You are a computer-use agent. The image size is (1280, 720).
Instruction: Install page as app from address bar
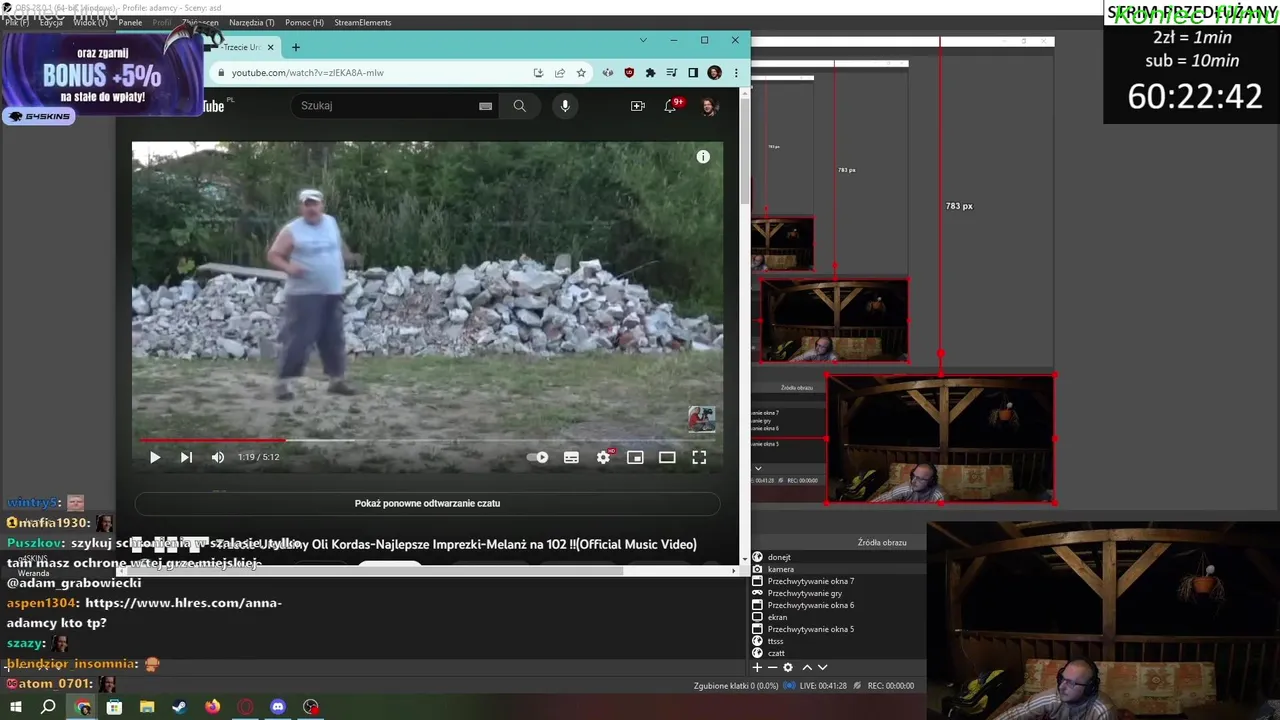[x=538, y=73]
